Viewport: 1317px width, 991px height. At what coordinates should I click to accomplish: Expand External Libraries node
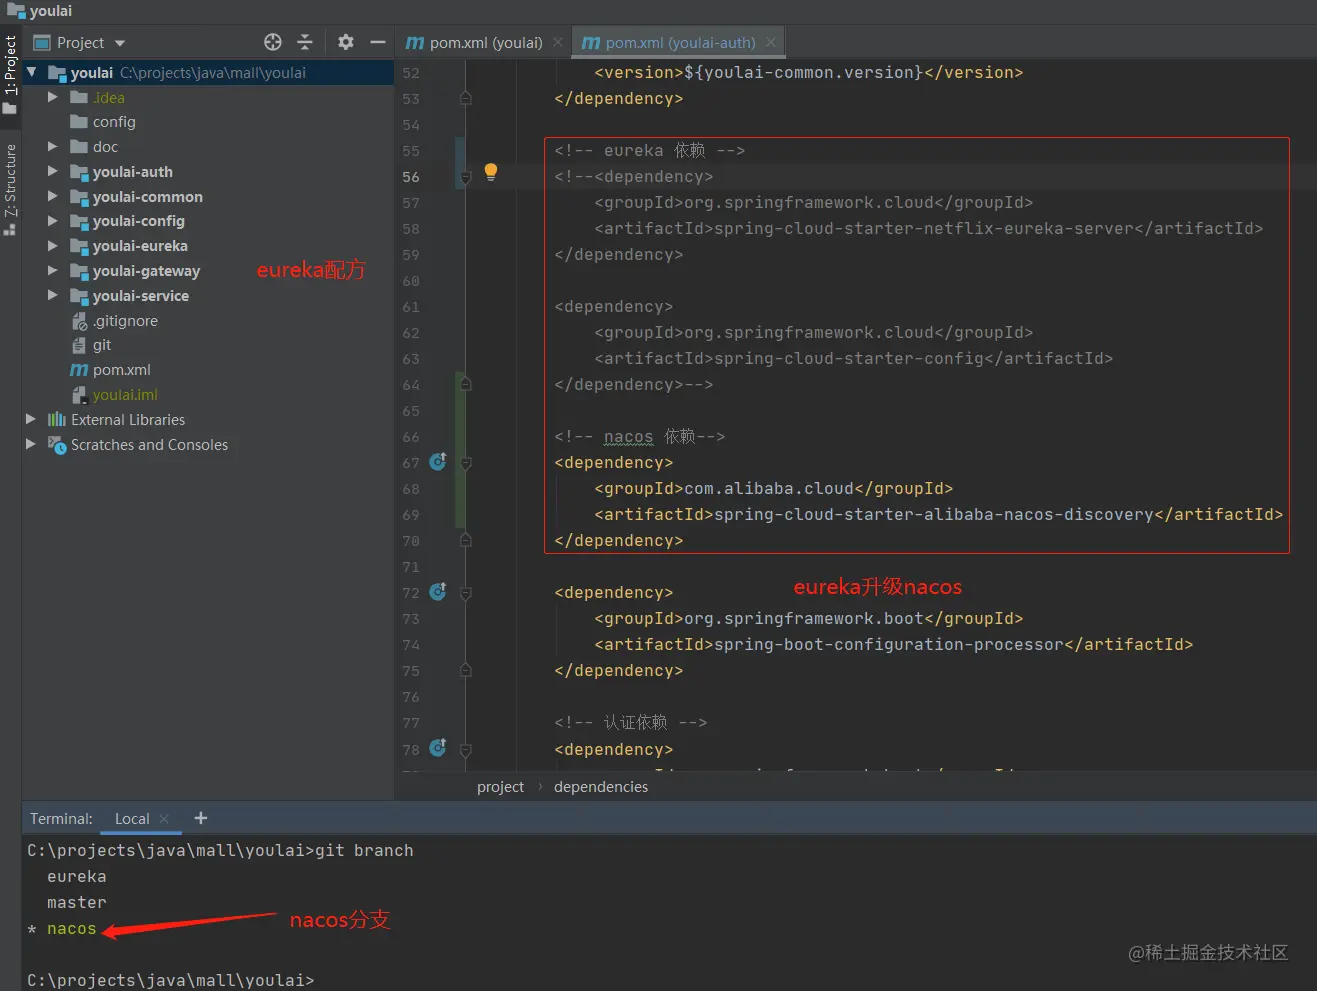[x=31, y=420]
